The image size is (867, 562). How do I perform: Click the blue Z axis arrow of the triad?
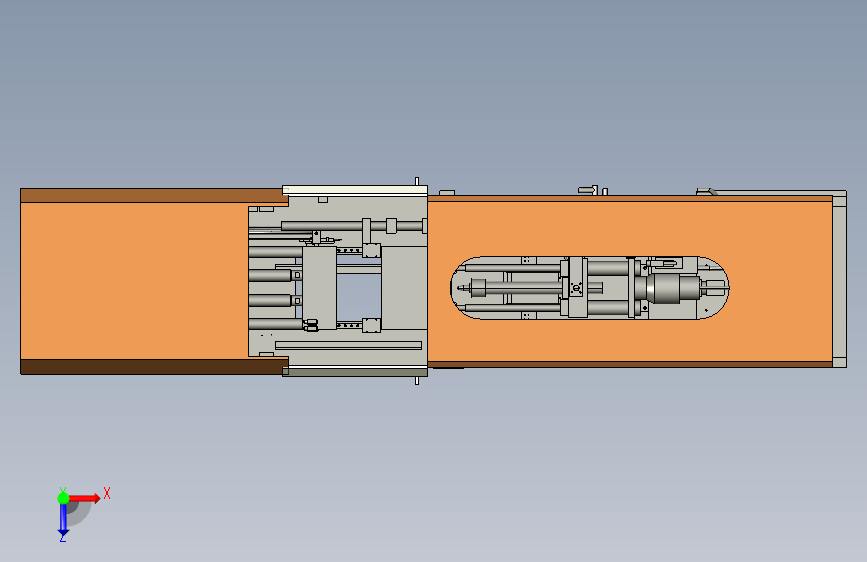[x=63, y=520]
